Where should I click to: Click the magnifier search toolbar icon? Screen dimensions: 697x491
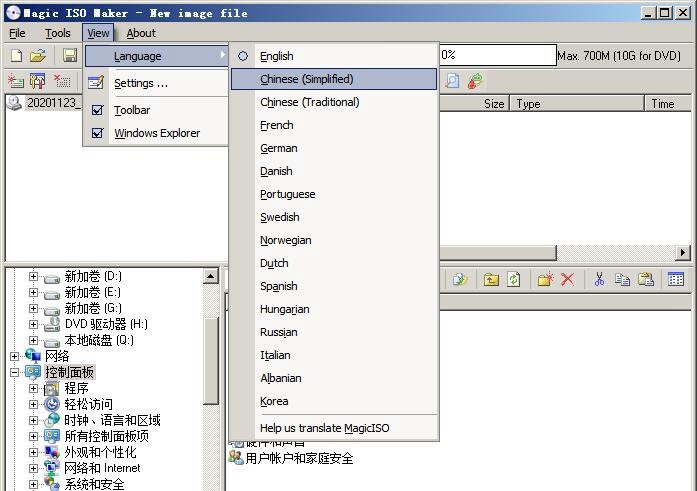452,81
